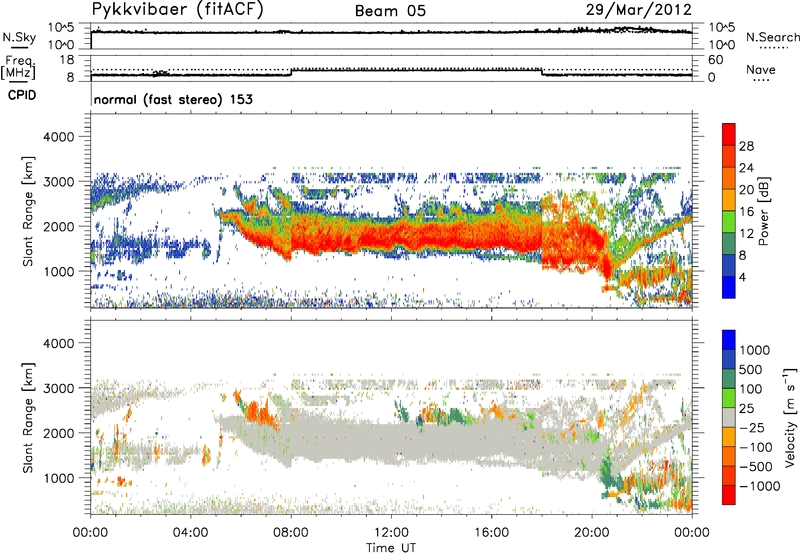Screen dimensions: 800x554
Task: Click the '16:00' time axis label
Action: pos(491,533)
